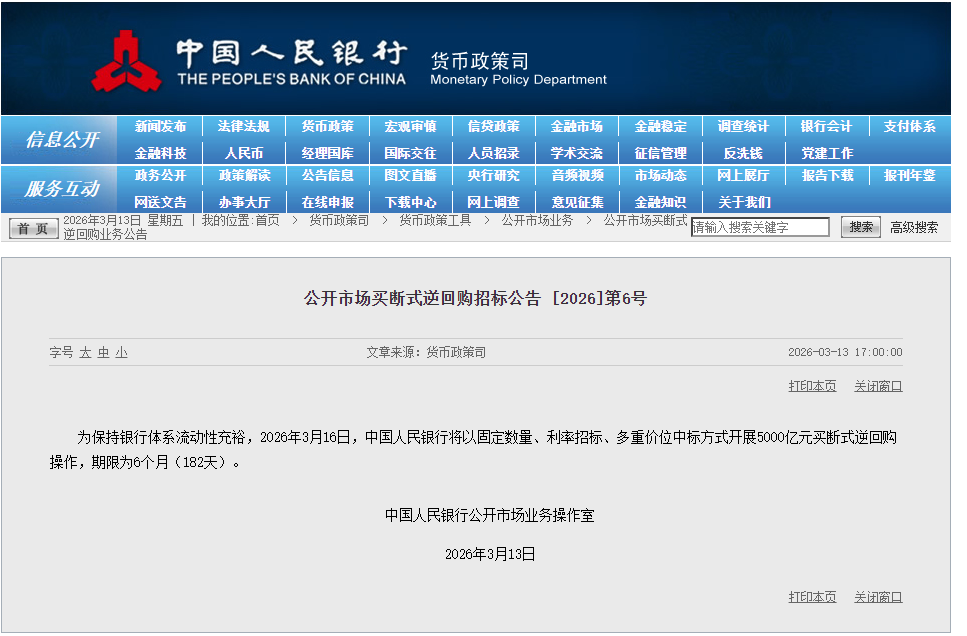Screen dimensions: 967x636
Task: Set font size to medium (中)
Action: pos(103,352)
